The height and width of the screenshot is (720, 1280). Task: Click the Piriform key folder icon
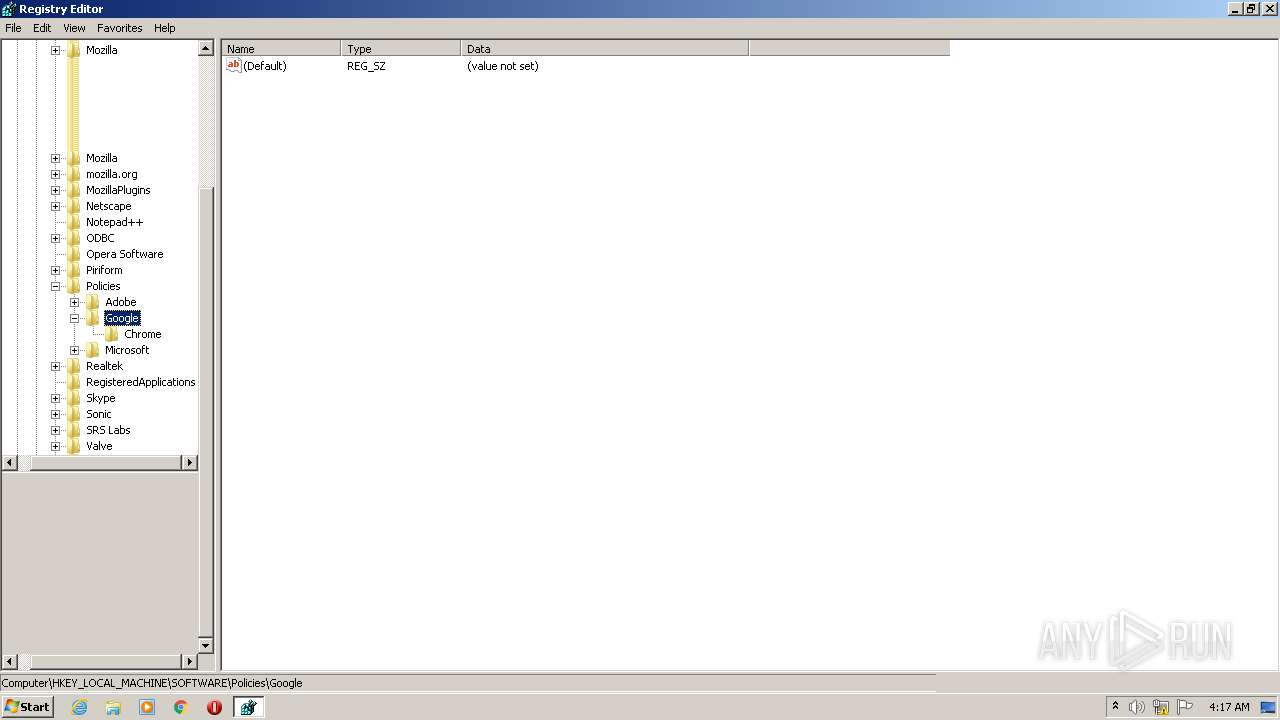pyautogui.click(x=74, y=270)
